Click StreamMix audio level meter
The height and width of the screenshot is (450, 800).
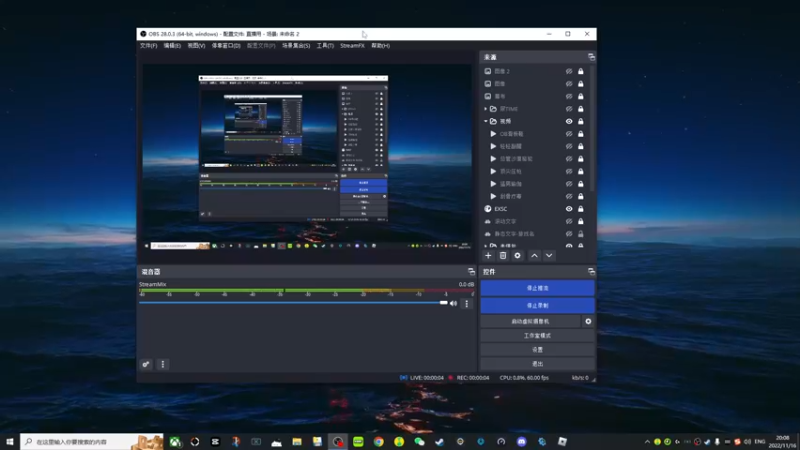[x=306, y=290]
